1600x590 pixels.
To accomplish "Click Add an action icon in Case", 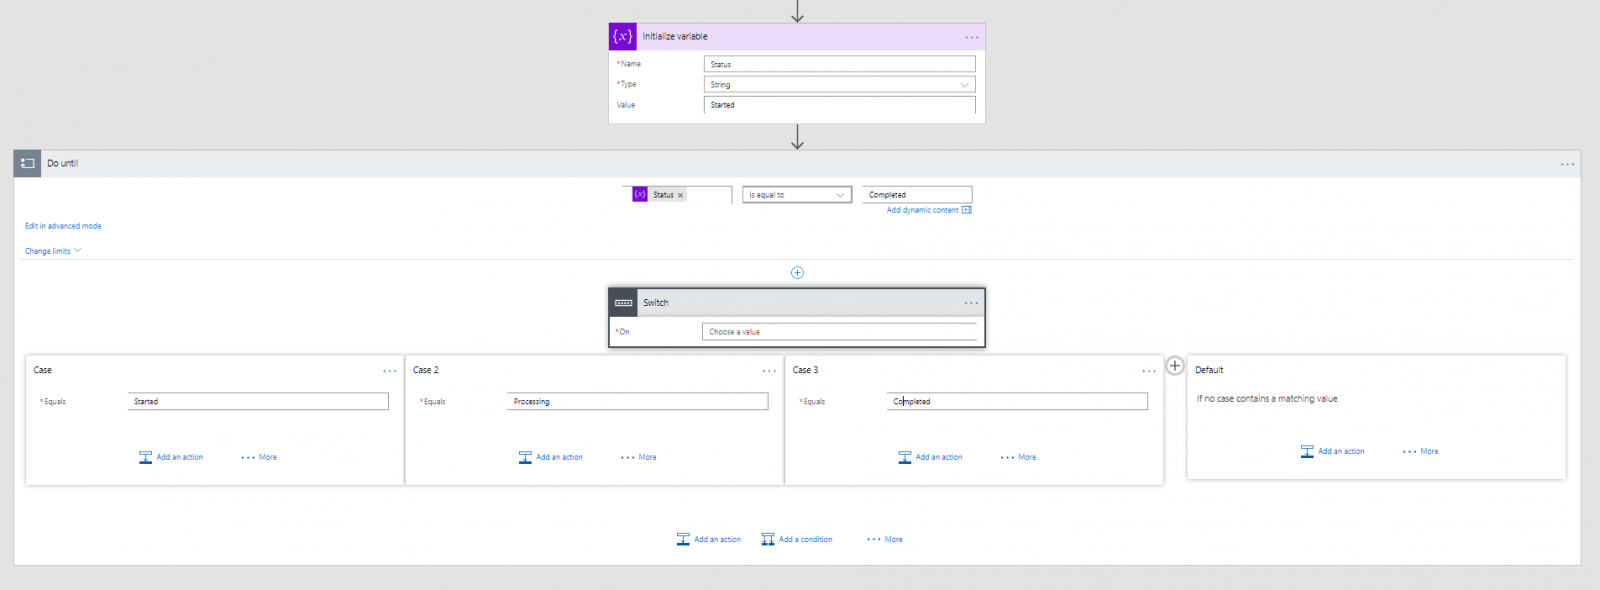I will 145,457.
